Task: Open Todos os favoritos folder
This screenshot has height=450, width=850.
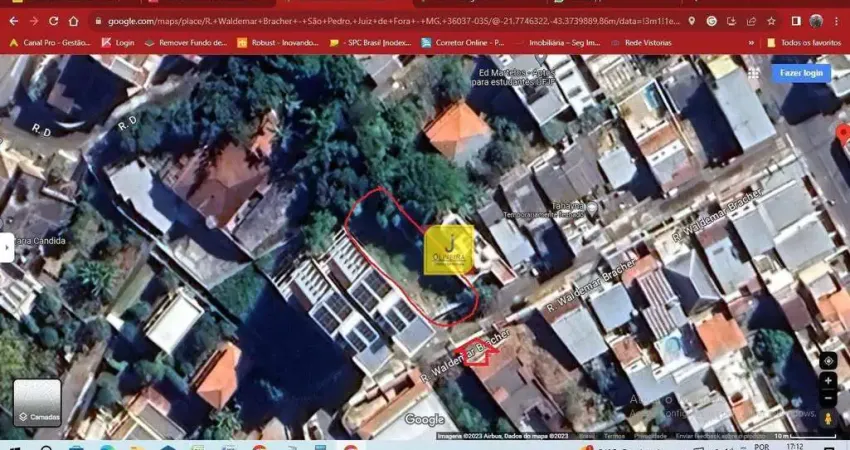Action: [804, 42]
